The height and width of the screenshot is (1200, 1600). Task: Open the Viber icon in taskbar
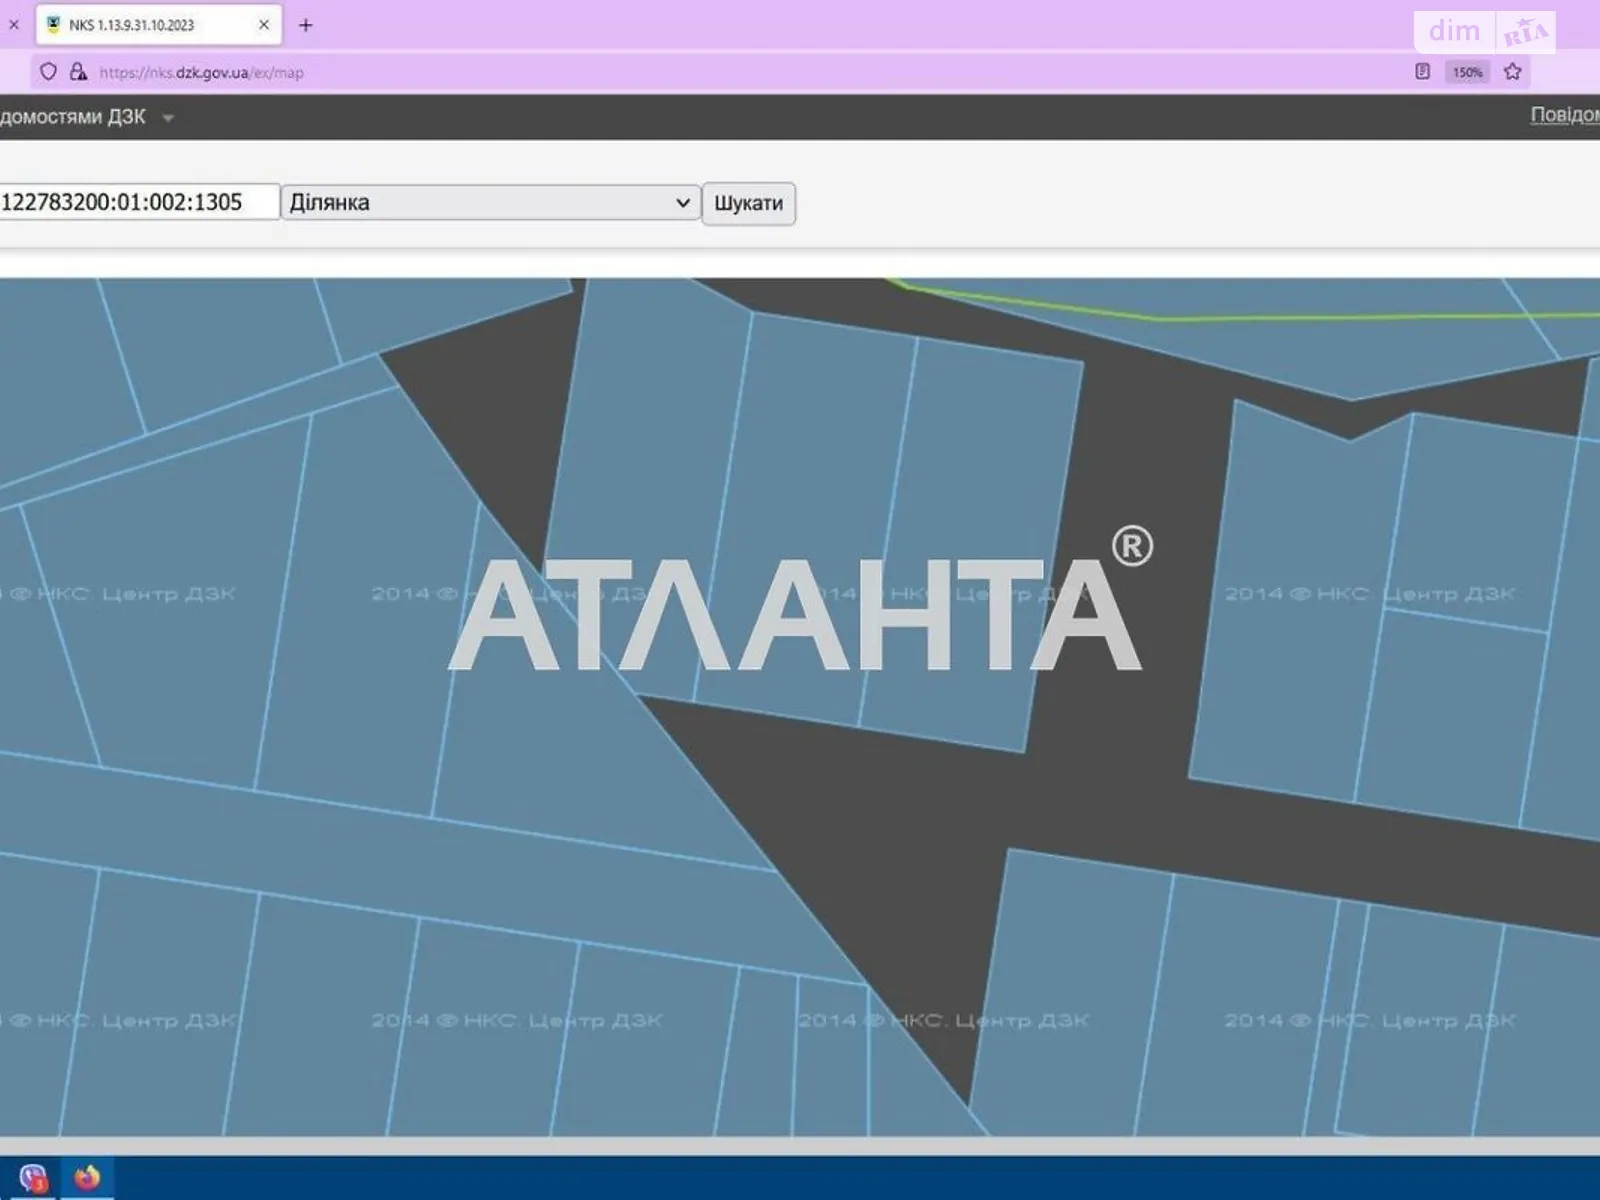pos(33,1178)
